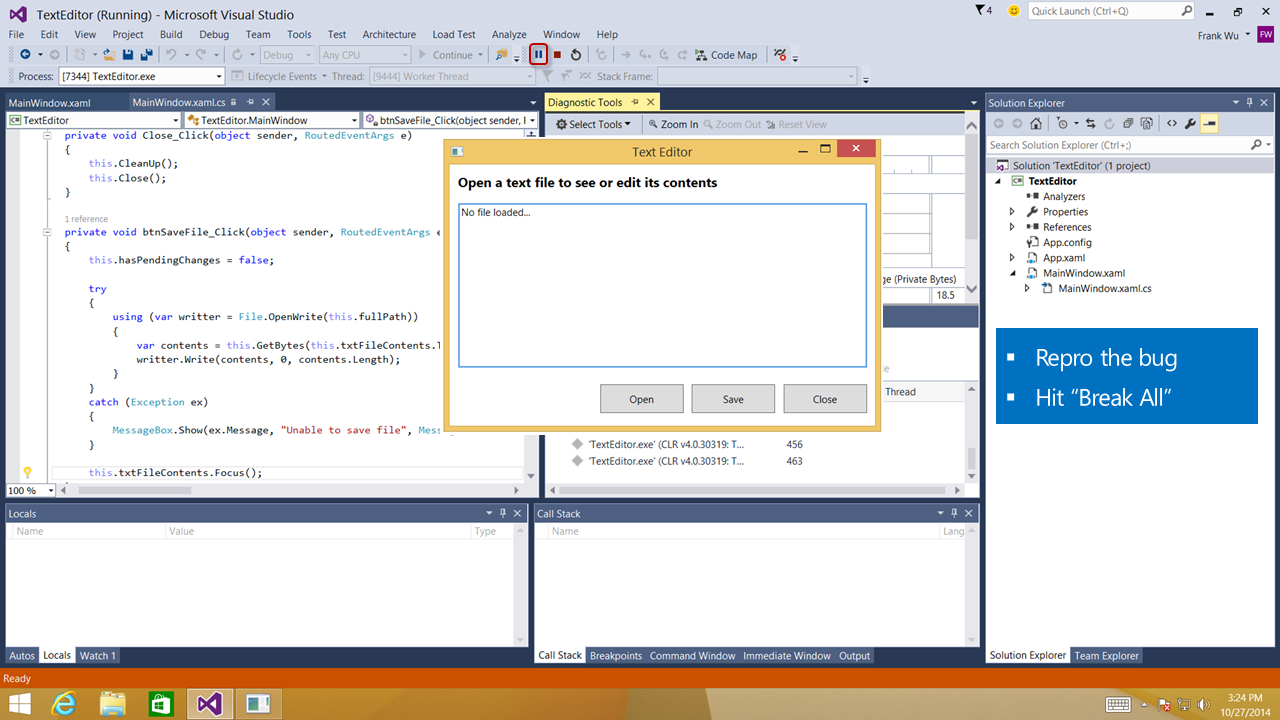
Task: Click Zoom In in Diagnostic Tools
Action: coord(673,124)
